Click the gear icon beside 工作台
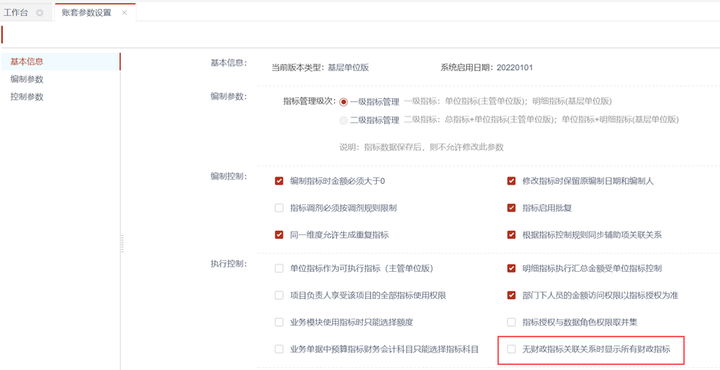The width and height of the screenshot is (720, 370). pyautogui.click(x=40, y=13)
